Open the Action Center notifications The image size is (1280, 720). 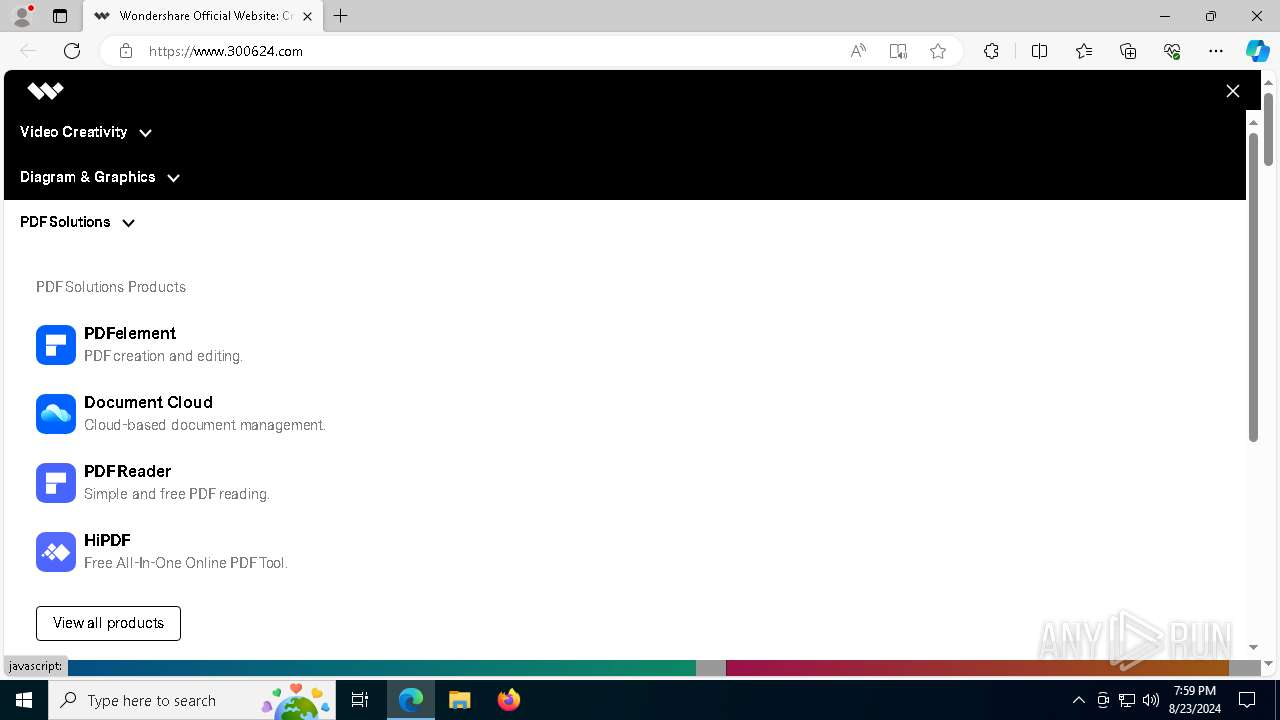click(x=1247, y=700)
